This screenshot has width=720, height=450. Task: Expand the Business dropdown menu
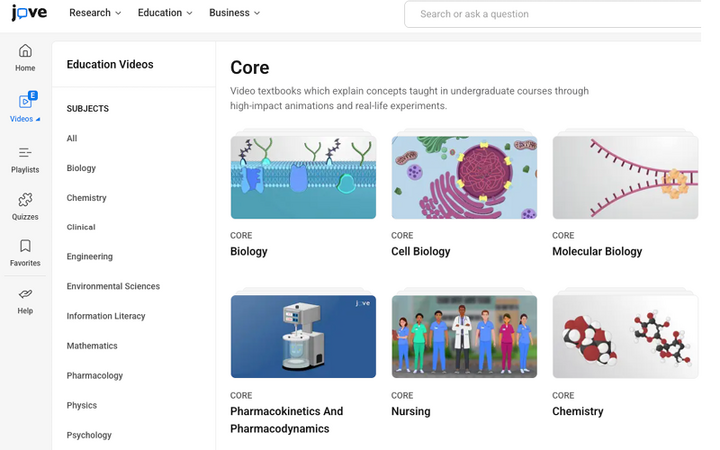pyautogui.click(x=234, y=13)
